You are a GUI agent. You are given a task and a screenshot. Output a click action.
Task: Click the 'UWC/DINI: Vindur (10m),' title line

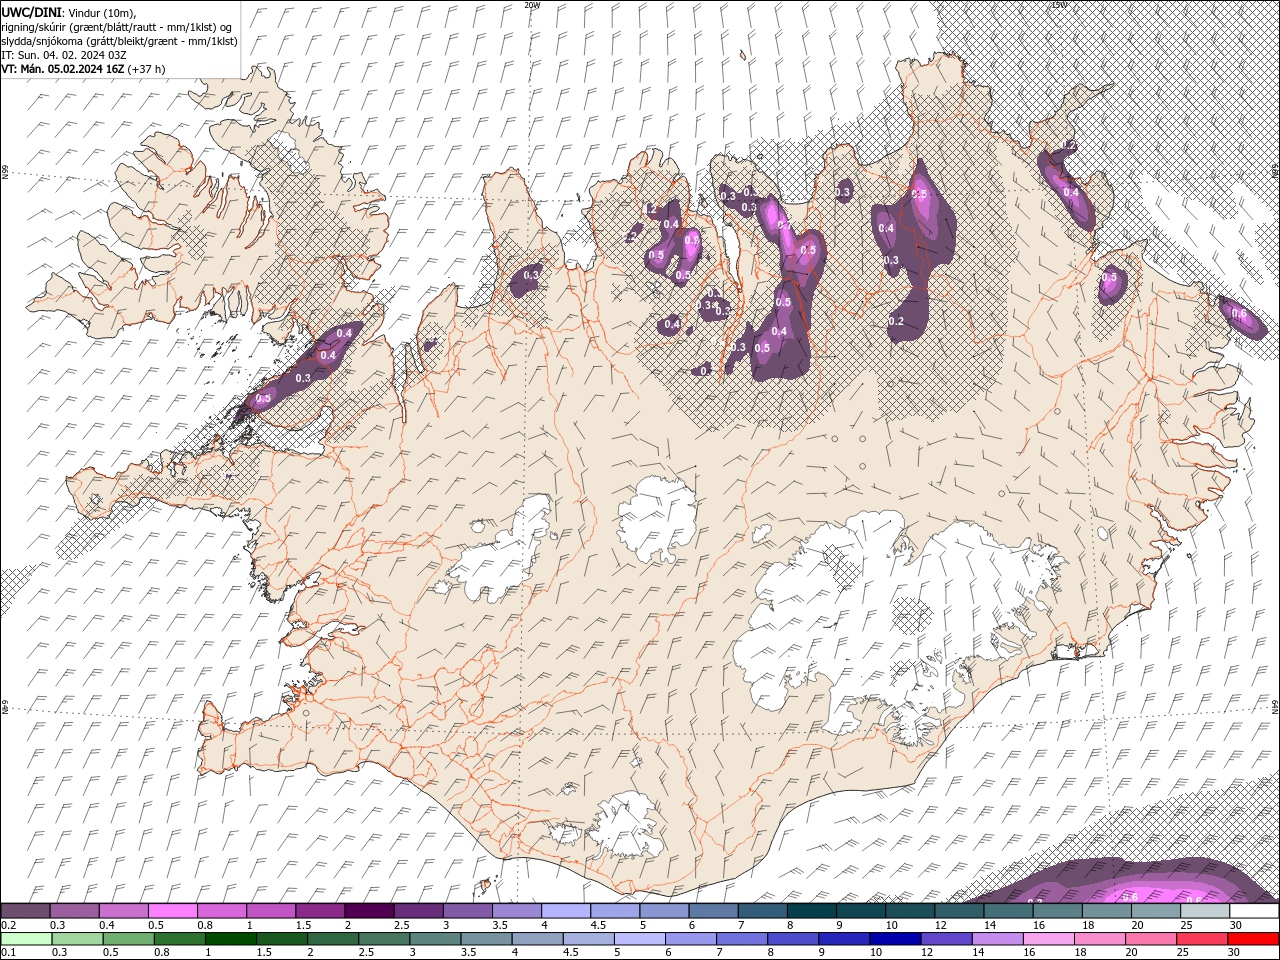[x=70, y=12]
